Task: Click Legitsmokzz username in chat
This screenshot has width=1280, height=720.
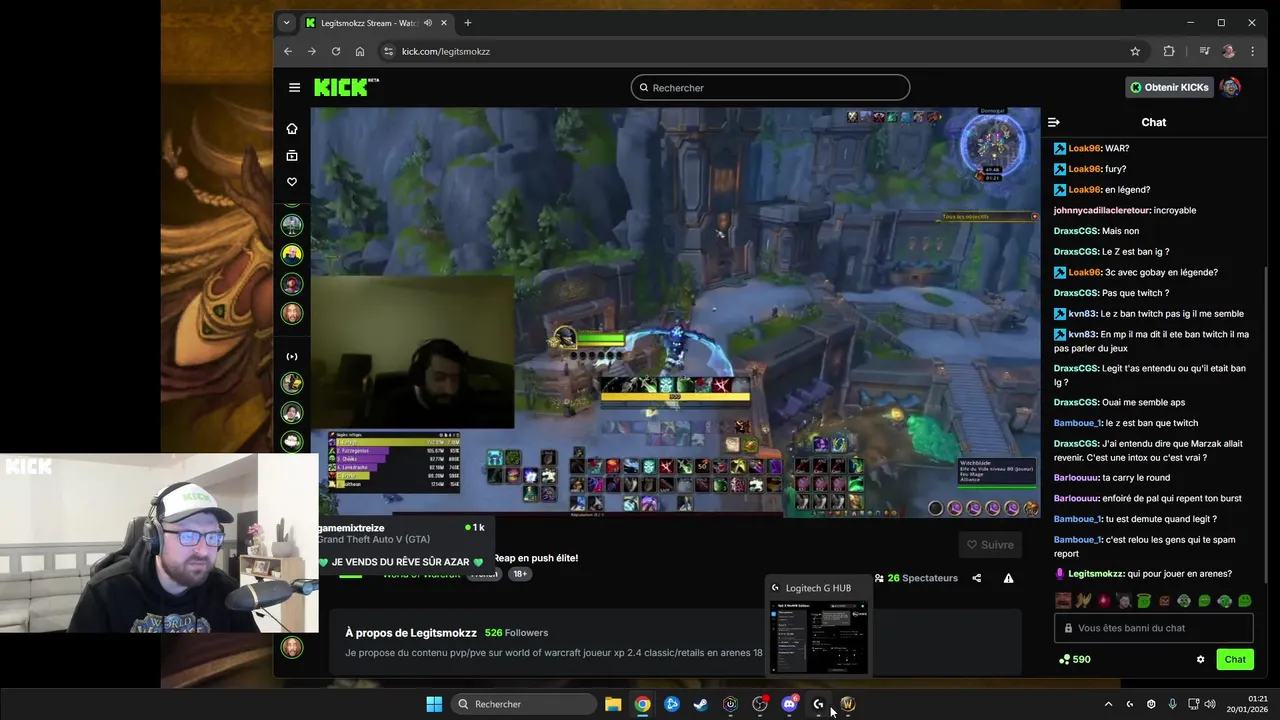Action: (1096, 574)
